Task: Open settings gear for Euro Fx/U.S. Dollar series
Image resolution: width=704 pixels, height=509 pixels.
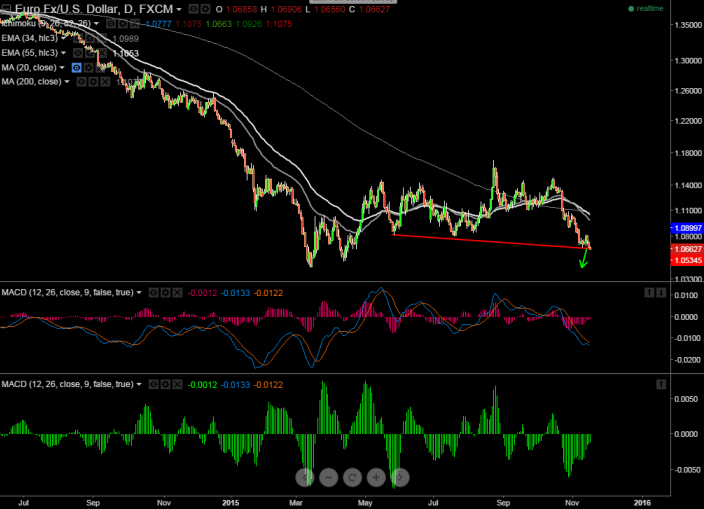Action: point(205,9)
